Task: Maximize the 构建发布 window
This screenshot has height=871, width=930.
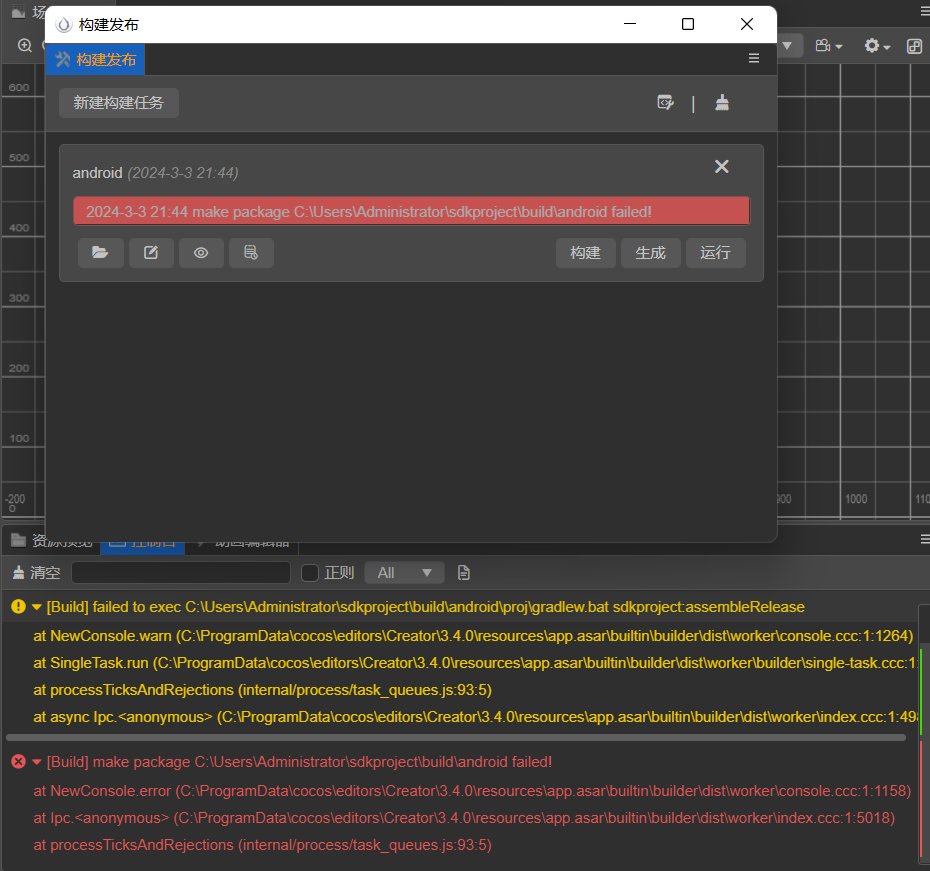Action: pos(688,24)
